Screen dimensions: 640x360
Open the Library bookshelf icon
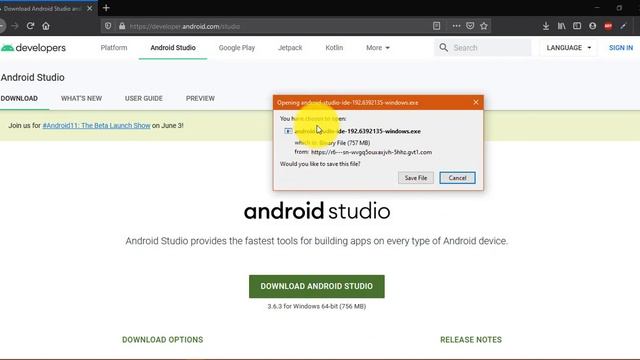[562, 26]
